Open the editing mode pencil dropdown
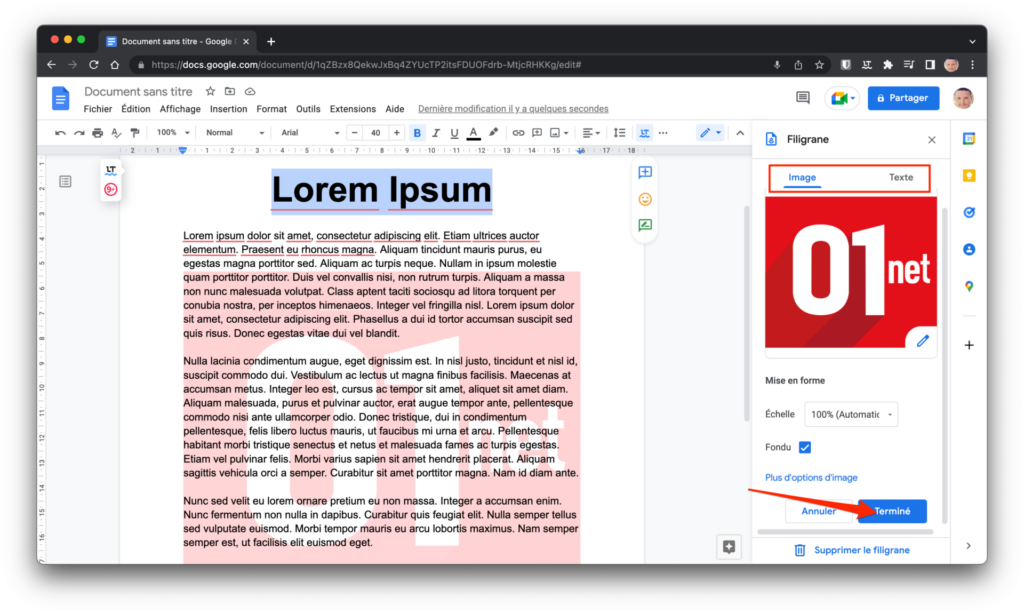 point(711,133)
